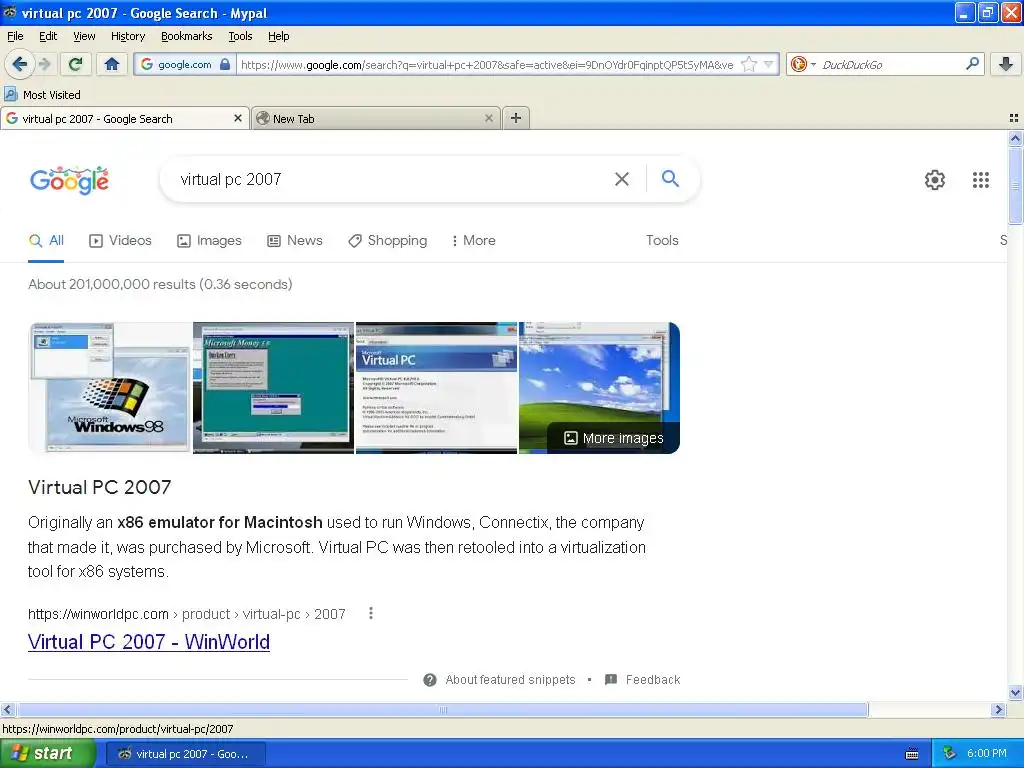Viewport: 1024px width, 768px height.
Task: Open the Windows start menu
Action: coord(47,754)
